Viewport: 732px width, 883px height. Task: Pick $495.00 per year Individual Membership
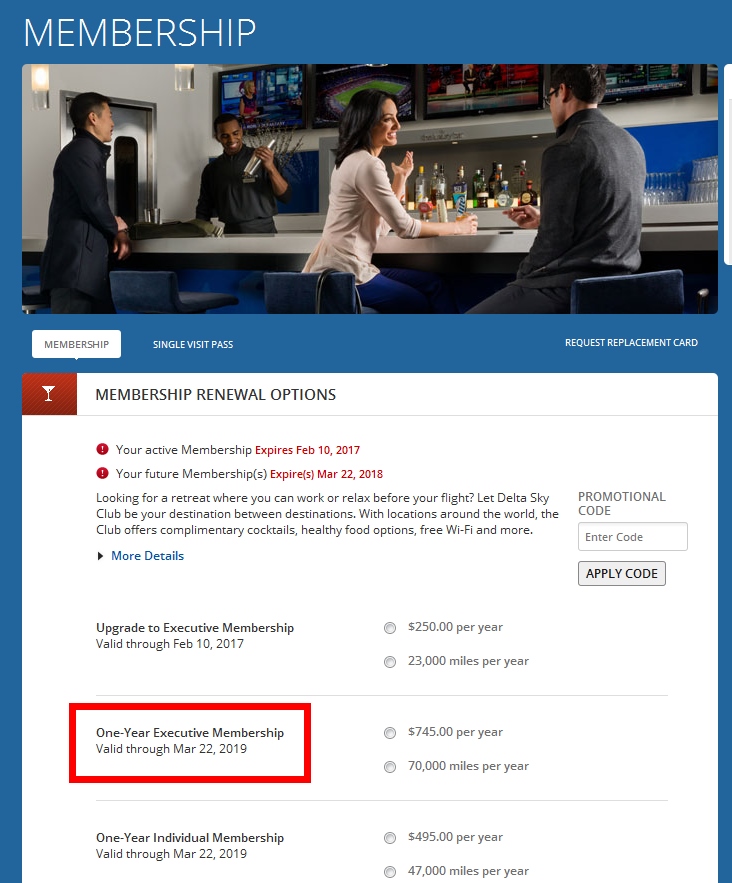pos(390,838)
